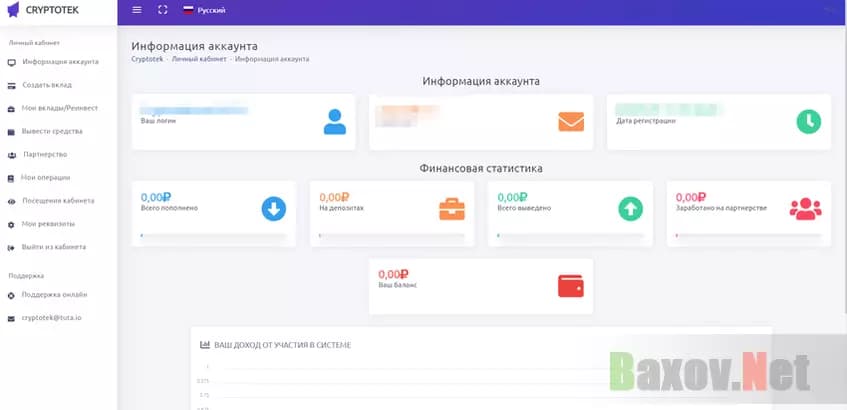Click the Ваш логин label

pos(158,121)
